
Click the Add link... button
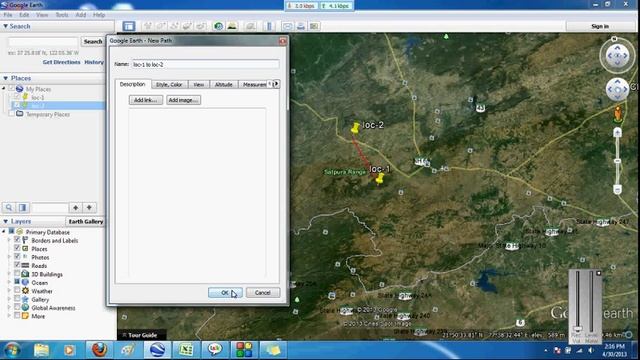[x=146, y=100]
